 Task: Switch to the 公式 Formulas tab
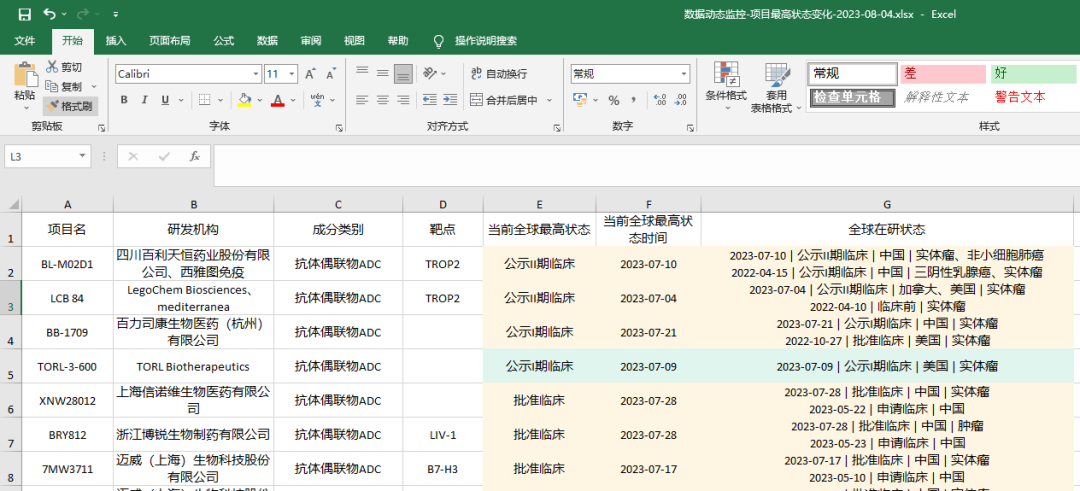pos(224,41)
